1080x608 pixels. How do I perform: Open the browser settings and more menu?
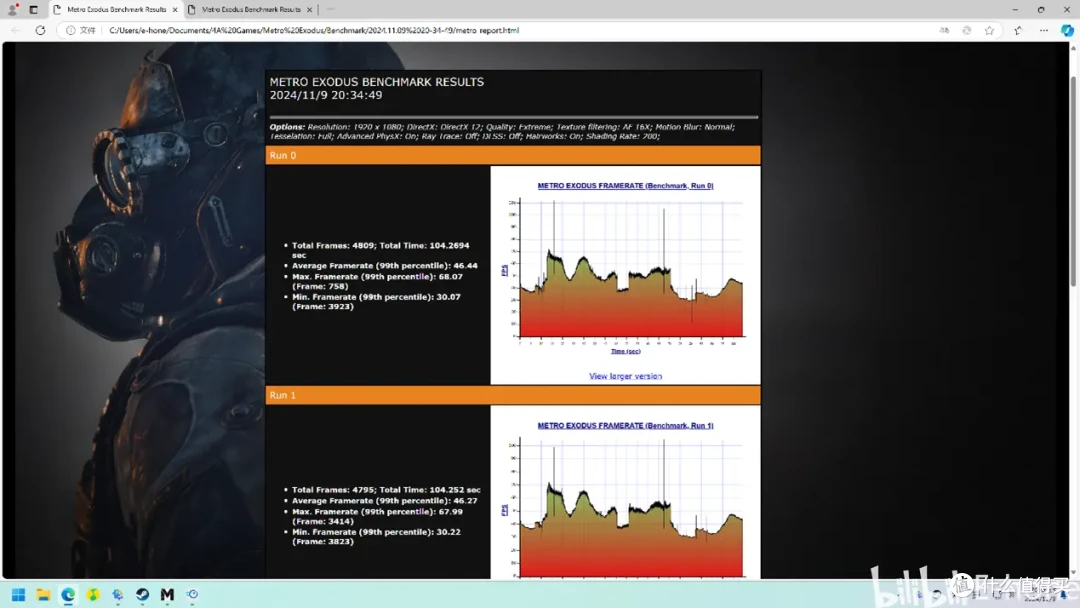[1043, 30]
